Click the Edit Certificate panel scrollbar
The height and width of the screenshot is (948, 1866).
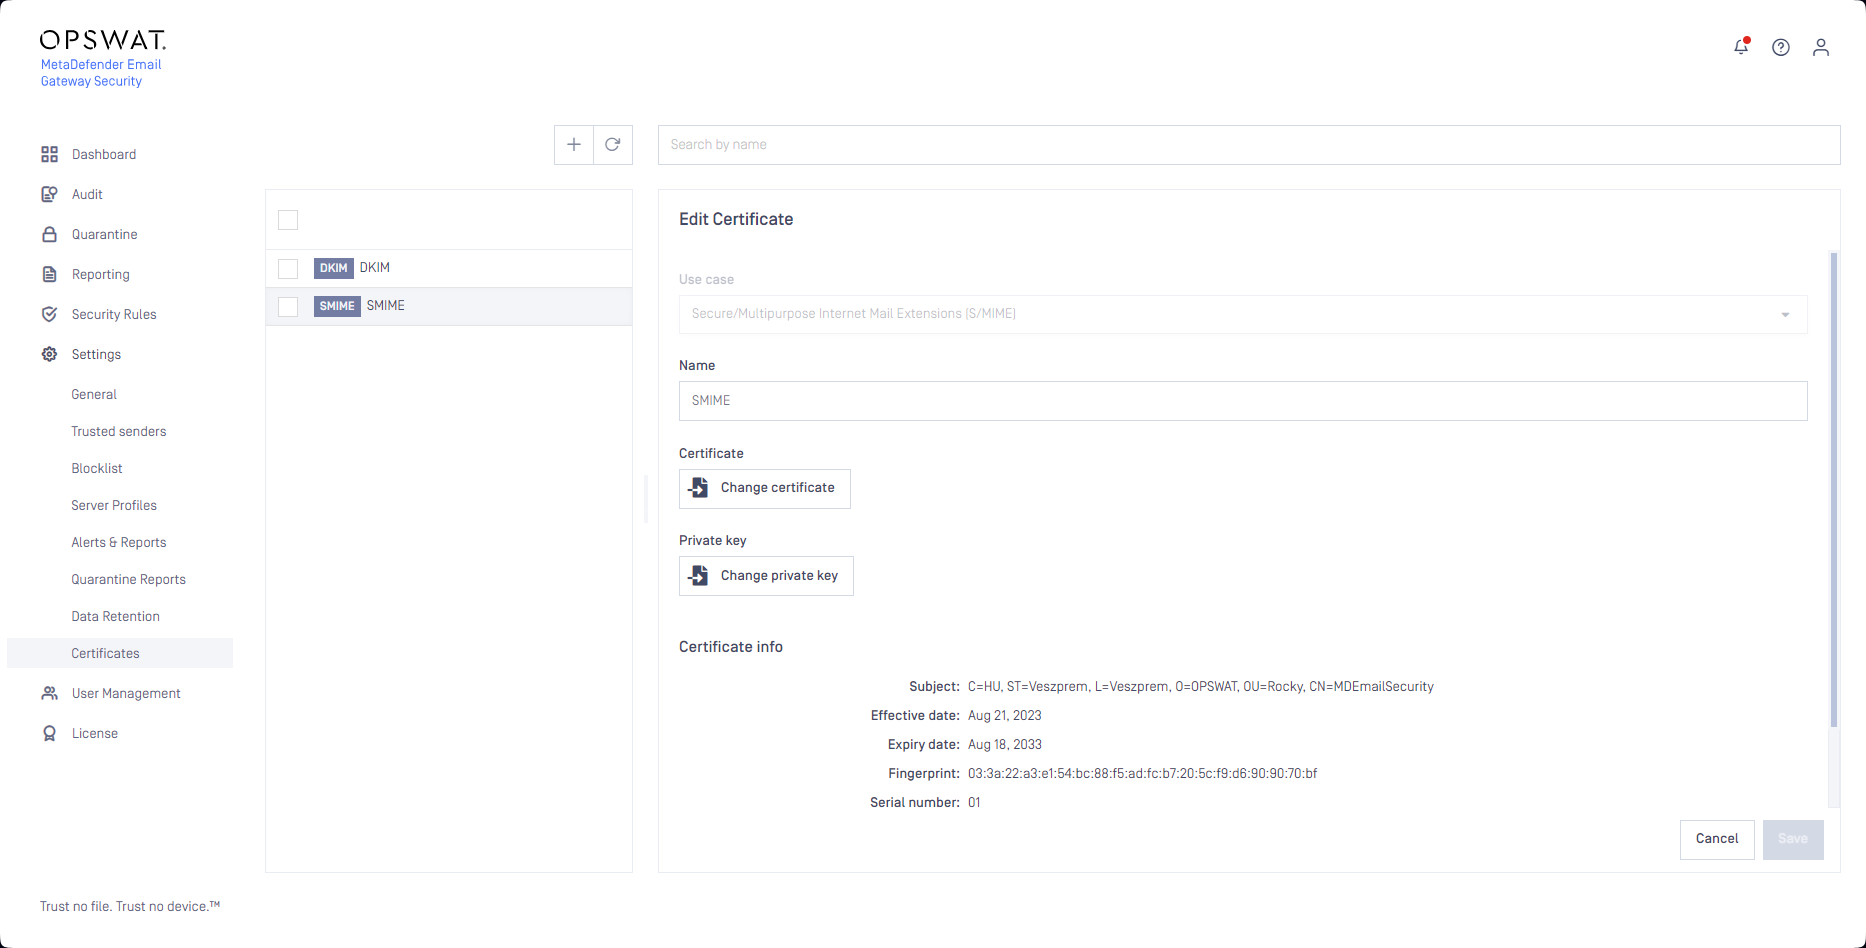[x=1834, y=490]
